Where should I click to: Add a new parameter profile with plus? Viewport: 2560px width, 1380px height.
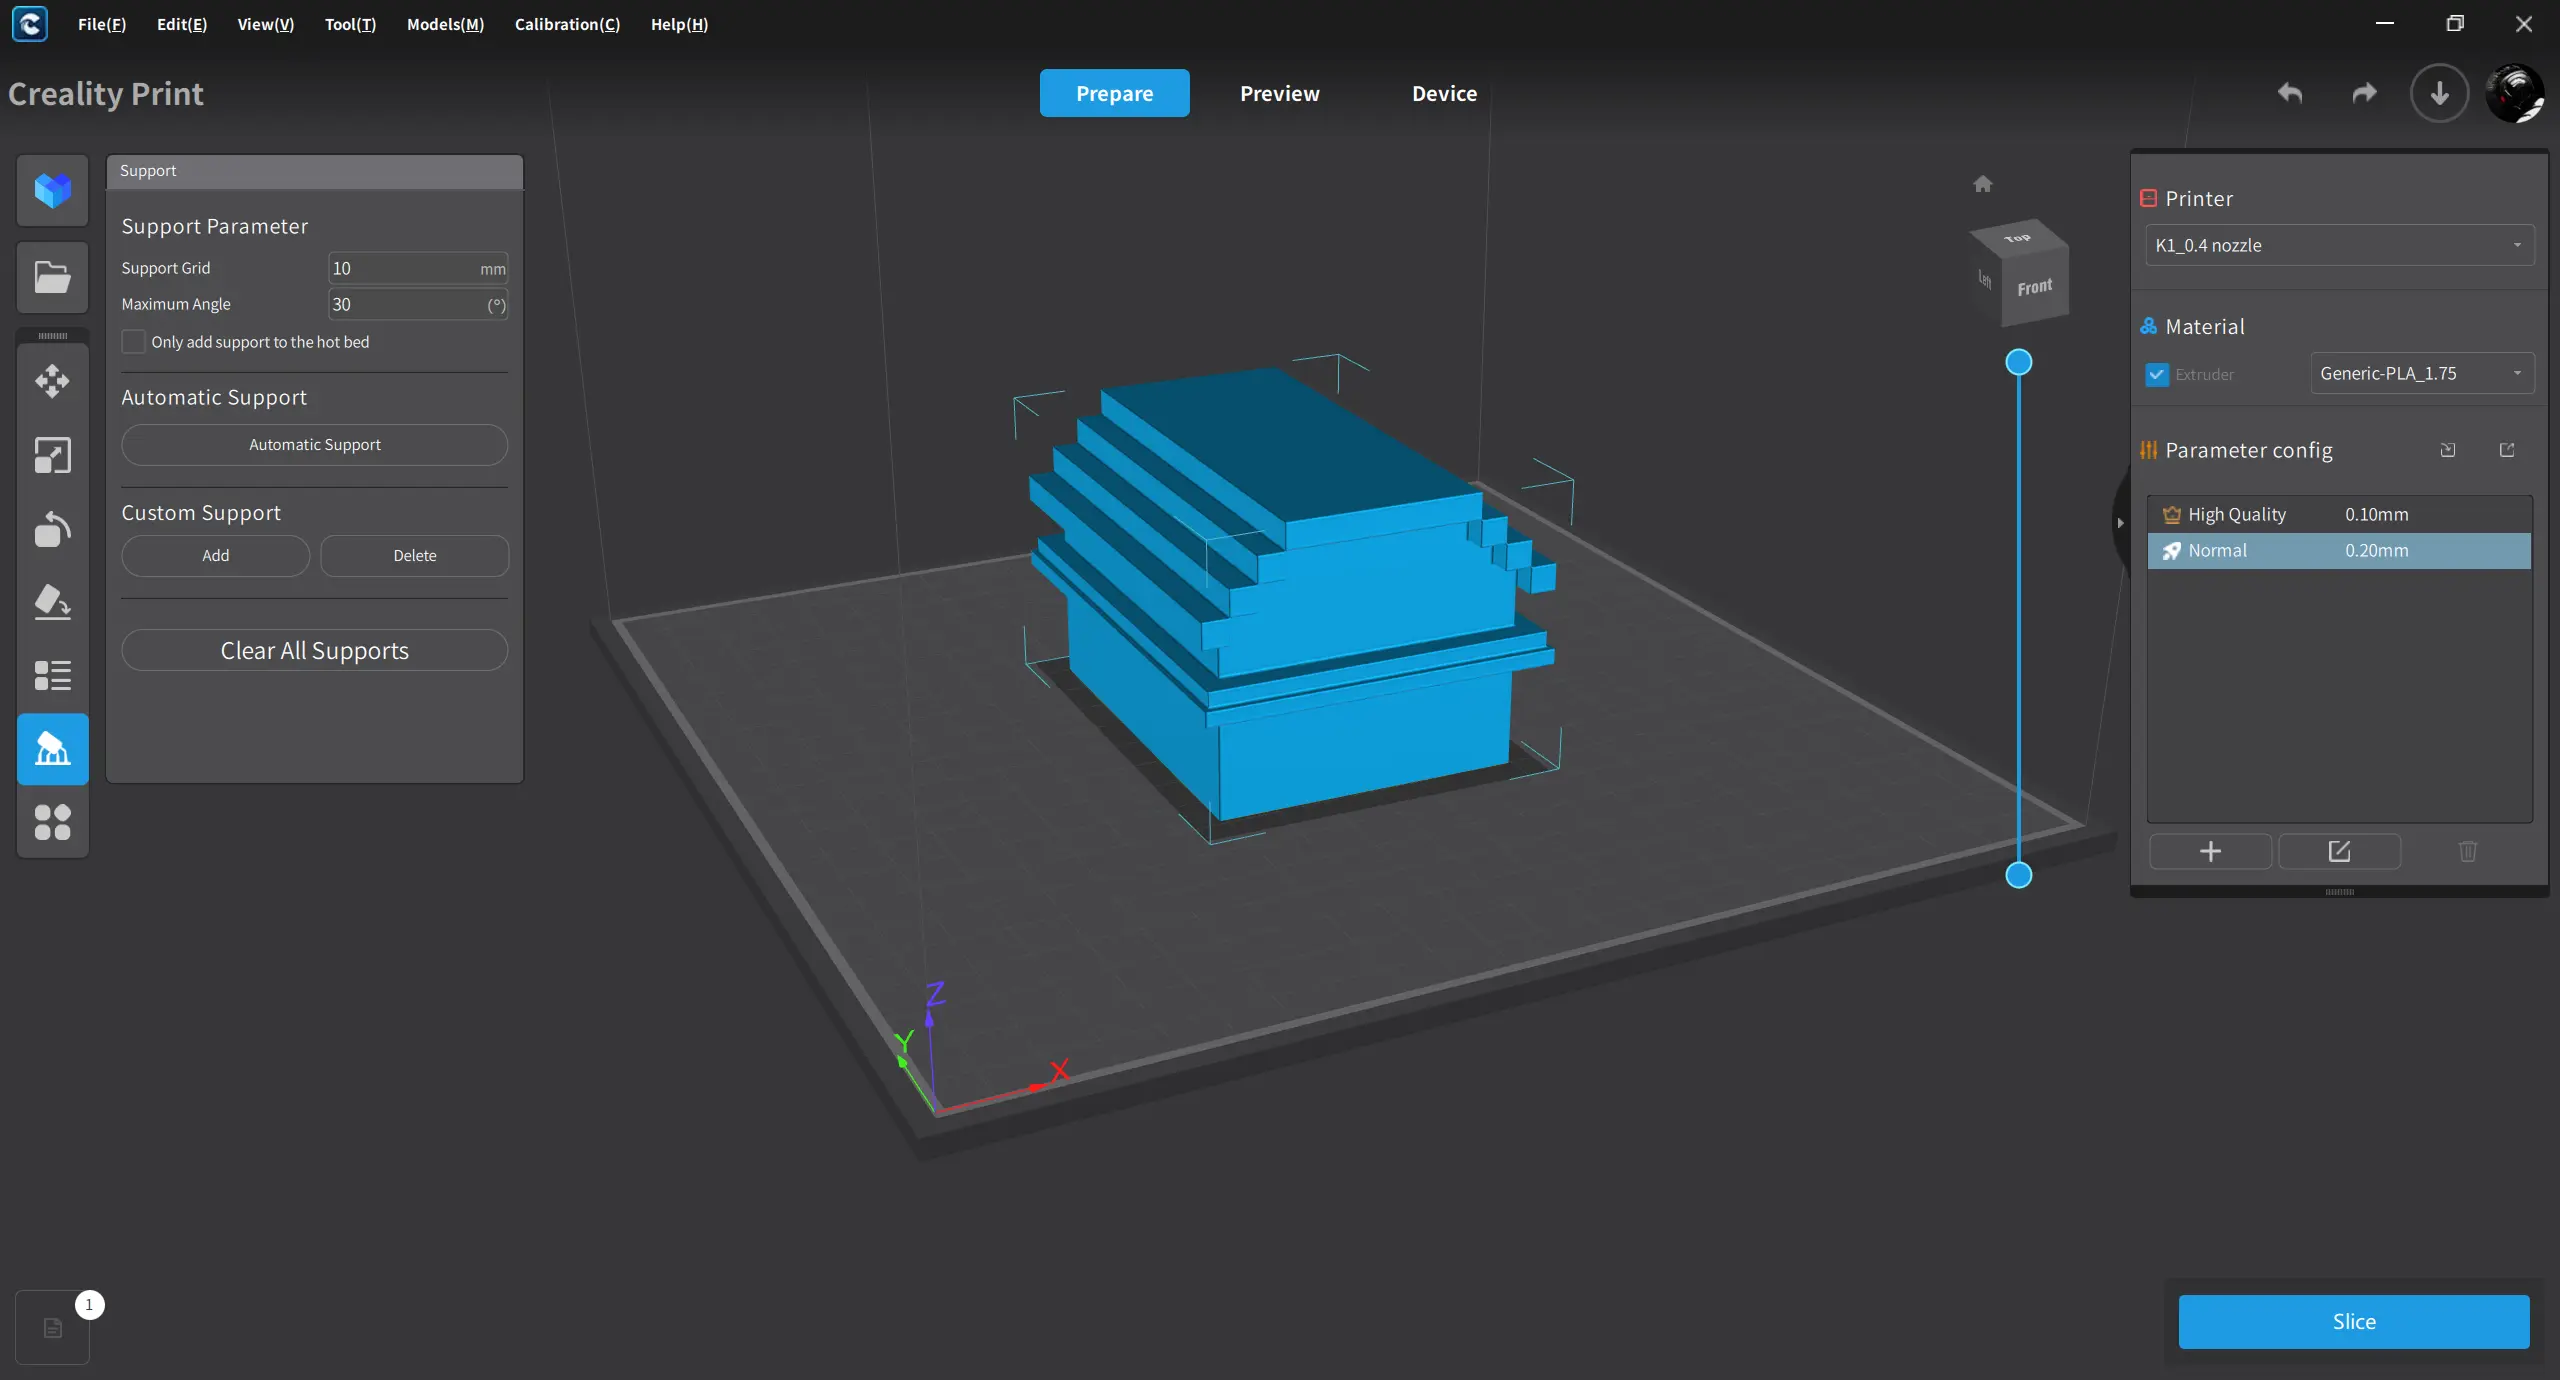(2210, 851)
